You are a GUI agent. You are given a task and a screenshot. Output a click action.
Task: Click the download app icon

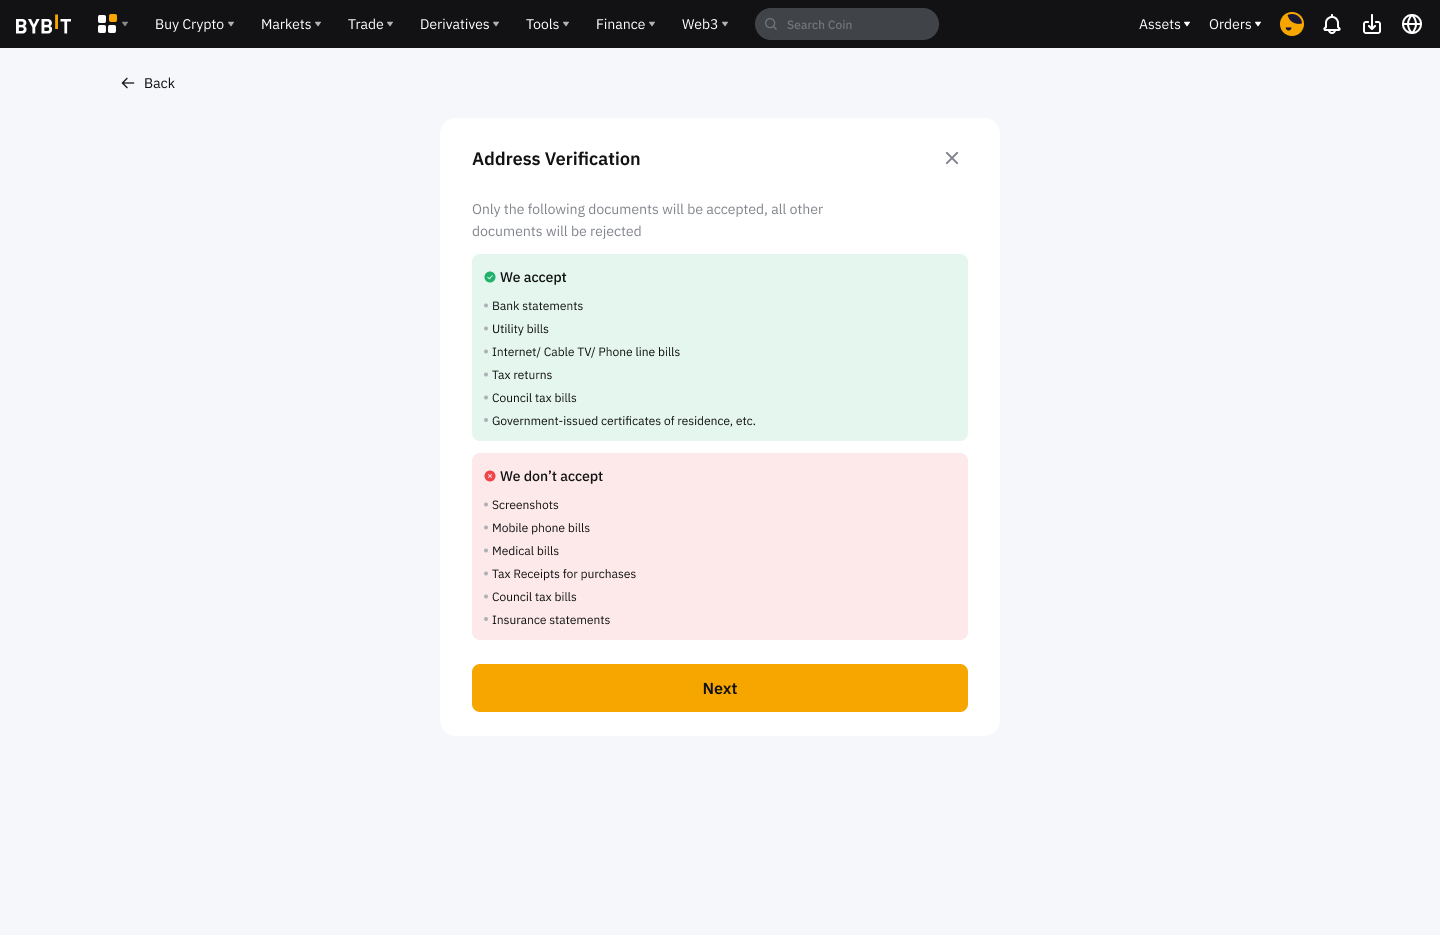[1372, 24]
